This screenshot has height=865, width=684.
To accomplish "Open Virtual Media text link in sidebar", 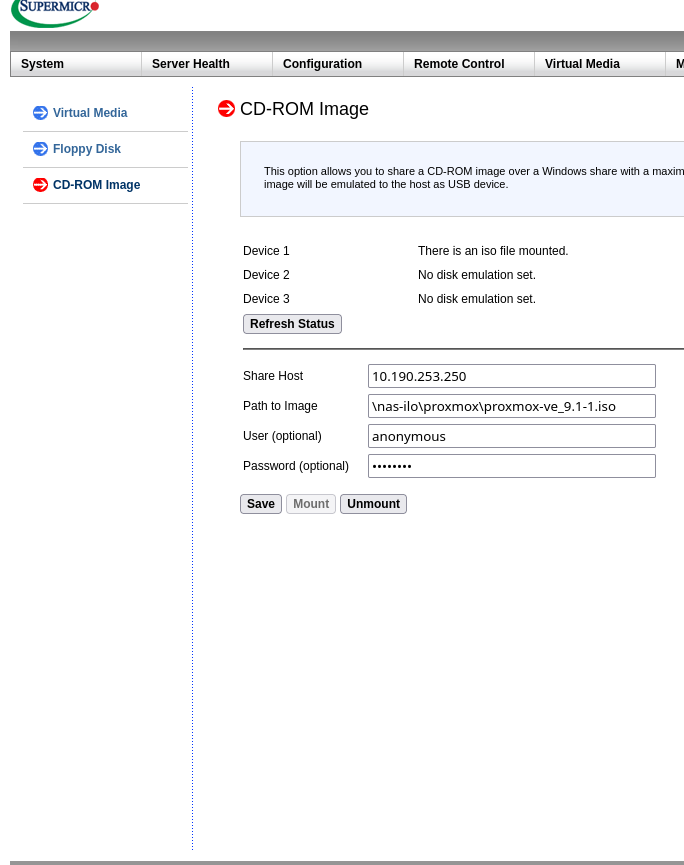I will click(x=90, y=113).
